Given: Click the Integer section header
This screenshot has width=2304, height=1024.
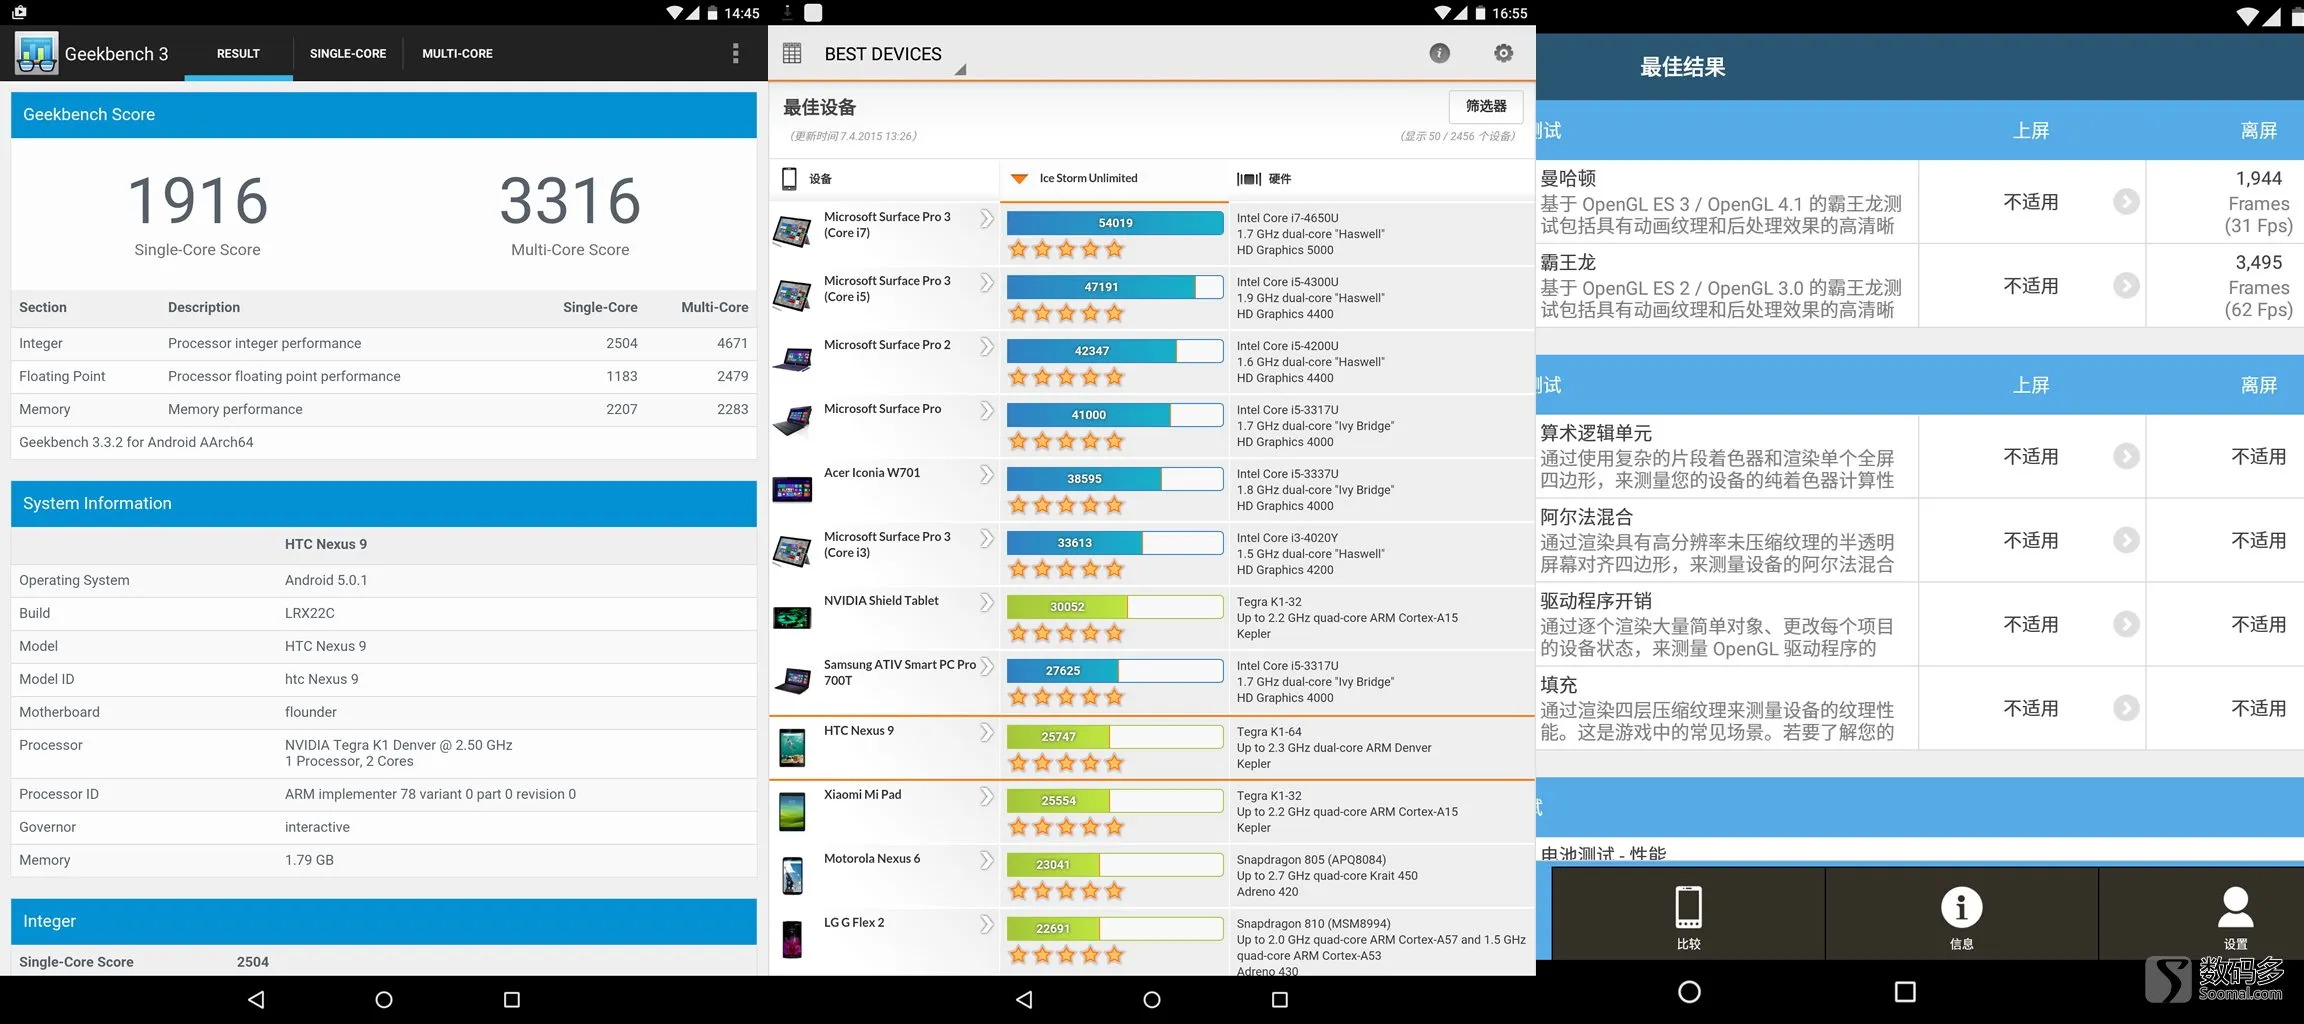Looking at the screenshot, I should (384, 921).
